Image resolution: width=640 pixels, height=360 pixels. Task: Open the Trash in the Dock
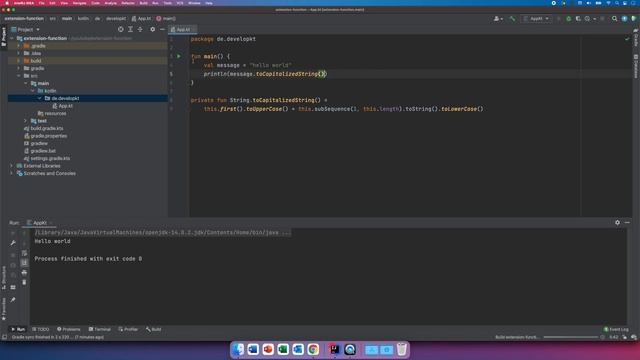click(x=402, y=349)
